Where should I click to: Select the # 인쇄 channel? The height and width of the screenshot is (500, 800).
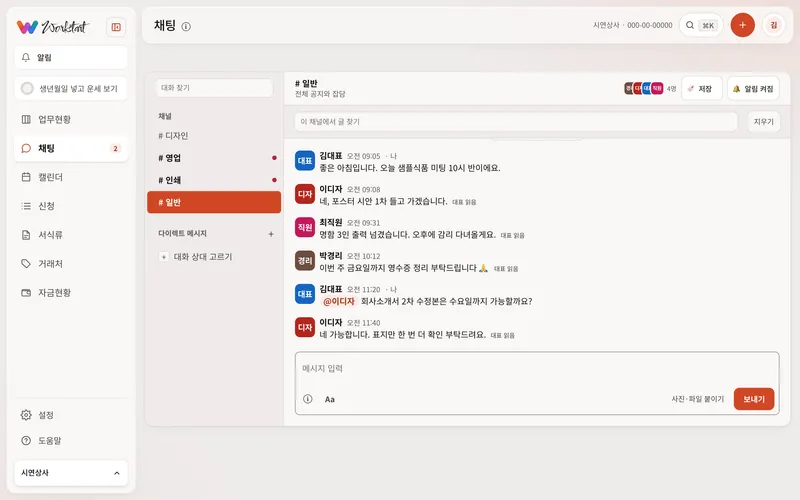click(x=214, y=180)
